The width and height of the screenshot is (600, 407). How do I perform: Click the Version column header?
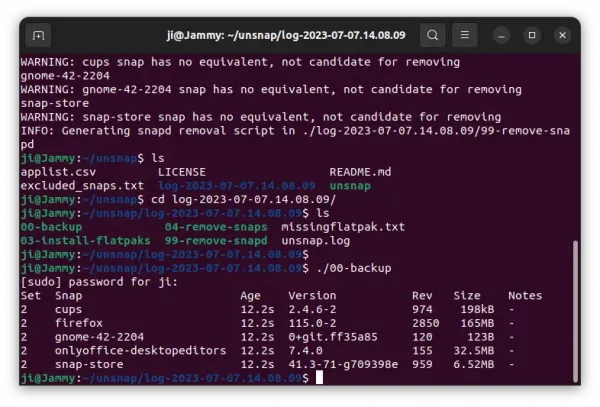[312, 296]
